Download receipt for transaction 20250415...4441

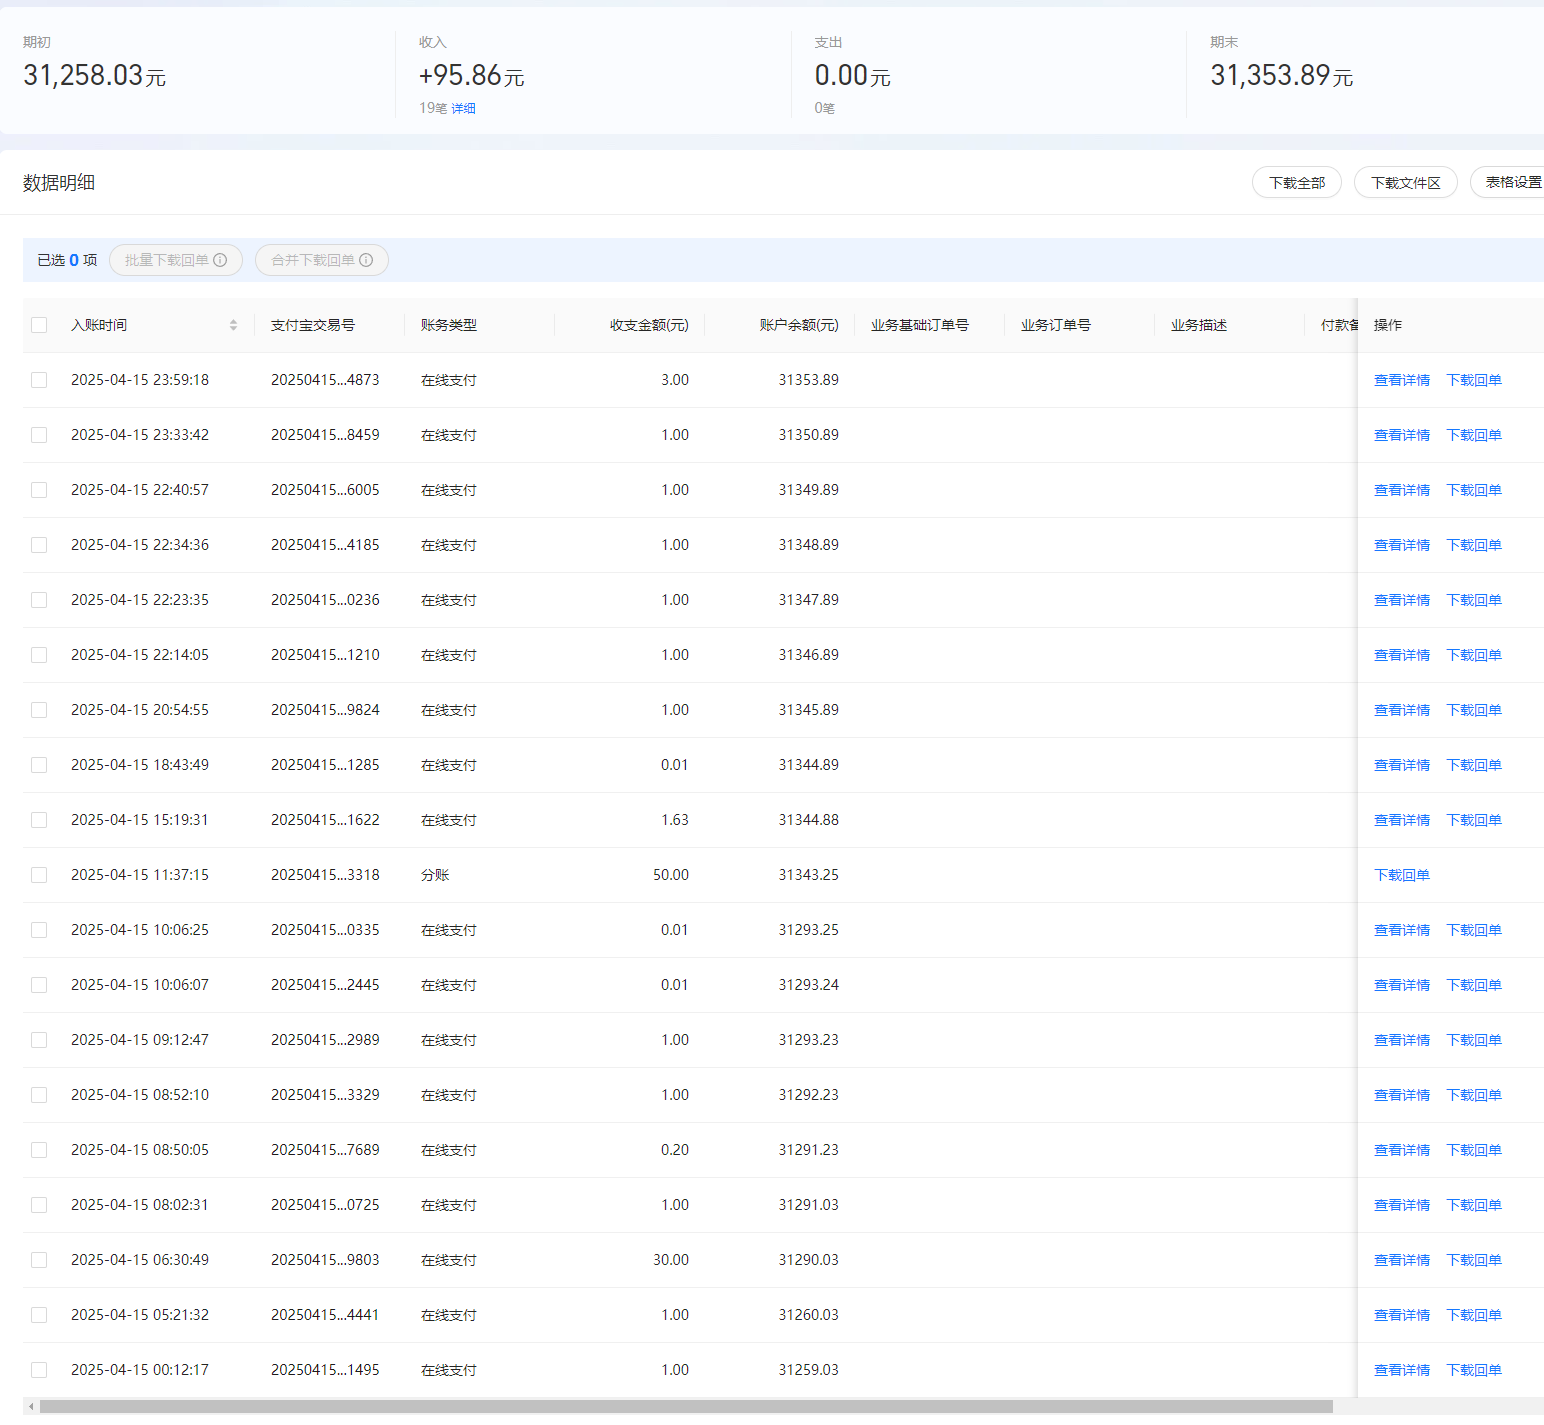coord(1474,1315)
